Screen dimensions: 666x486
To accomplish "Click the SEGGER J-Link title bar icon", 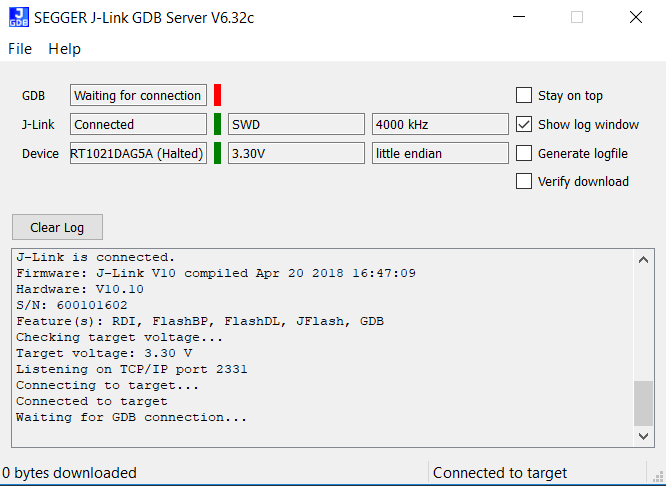I will click(x=18, y=17).
